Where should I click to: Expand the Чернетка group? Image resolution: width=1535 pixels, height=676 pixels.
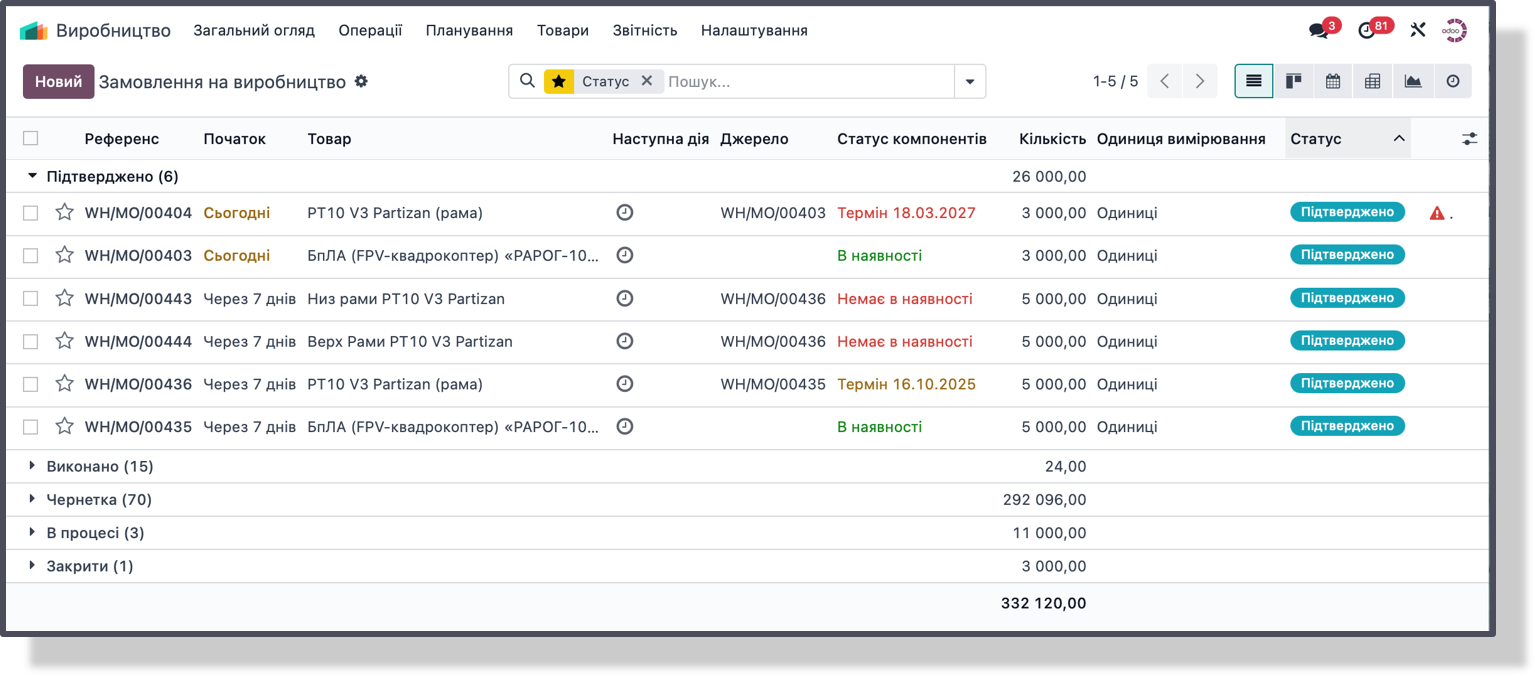pos(31,499)
